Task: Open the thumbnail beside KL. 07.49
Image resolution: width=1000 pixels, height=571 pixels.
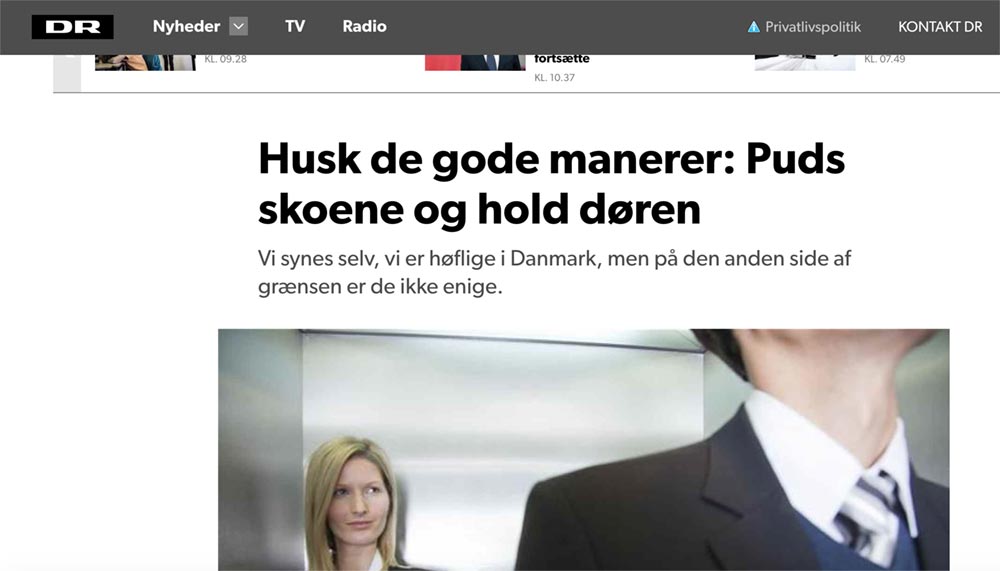Action: (805, 63)
